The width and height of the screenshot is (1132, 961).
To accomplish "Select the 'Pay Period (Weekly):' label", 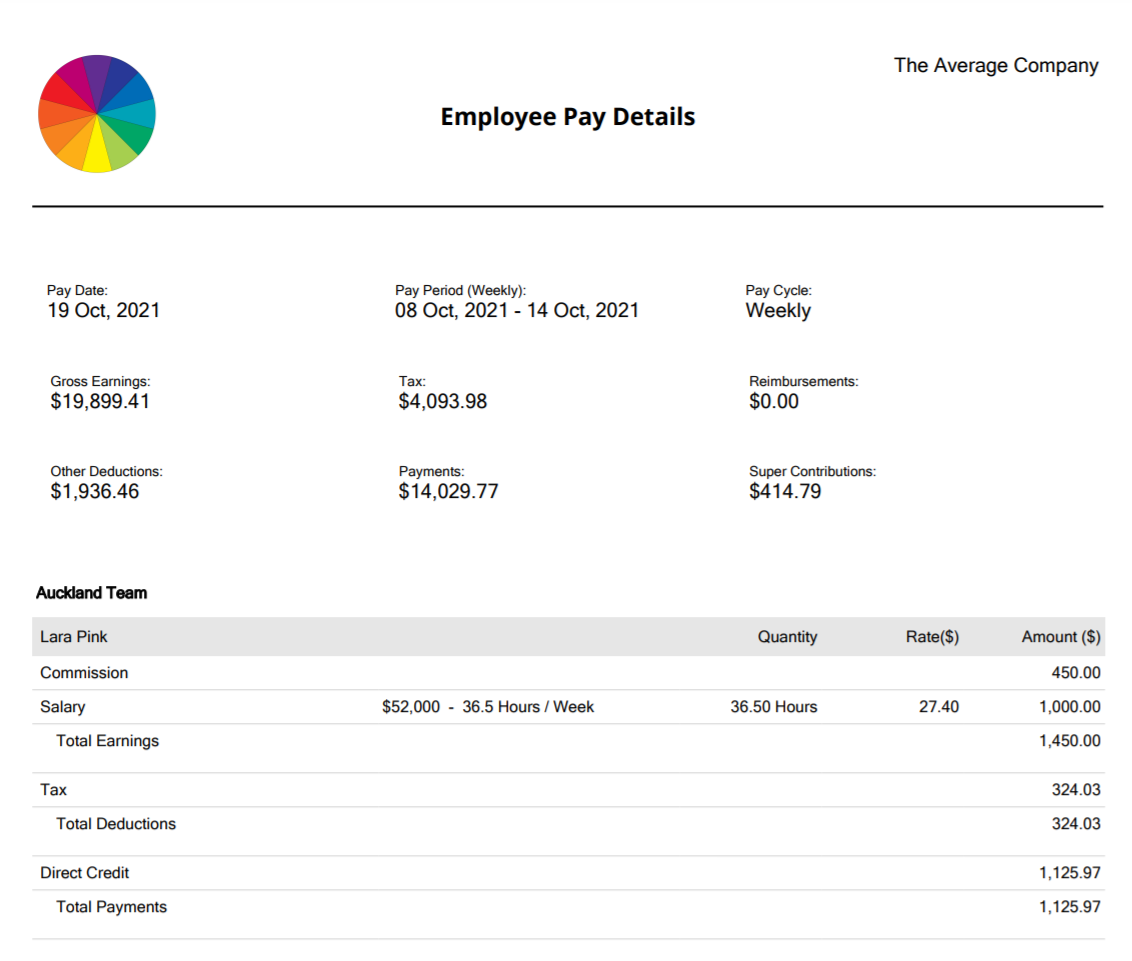I will pos(461,290).
